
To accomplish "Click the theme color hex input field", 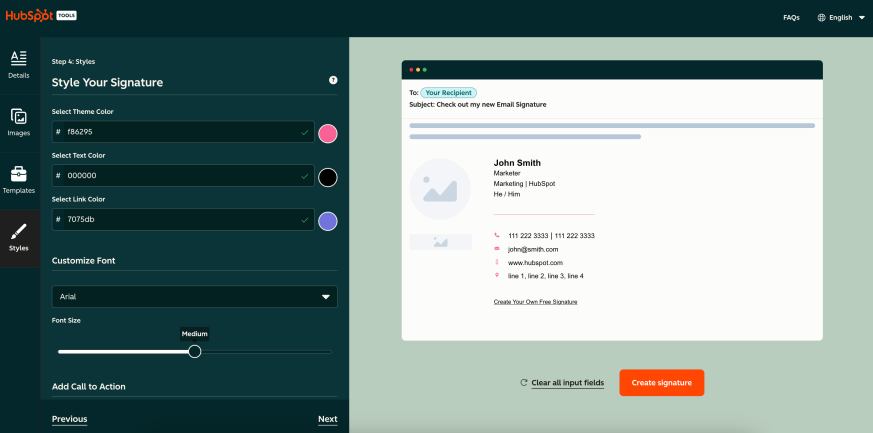I will pos(180,132).
